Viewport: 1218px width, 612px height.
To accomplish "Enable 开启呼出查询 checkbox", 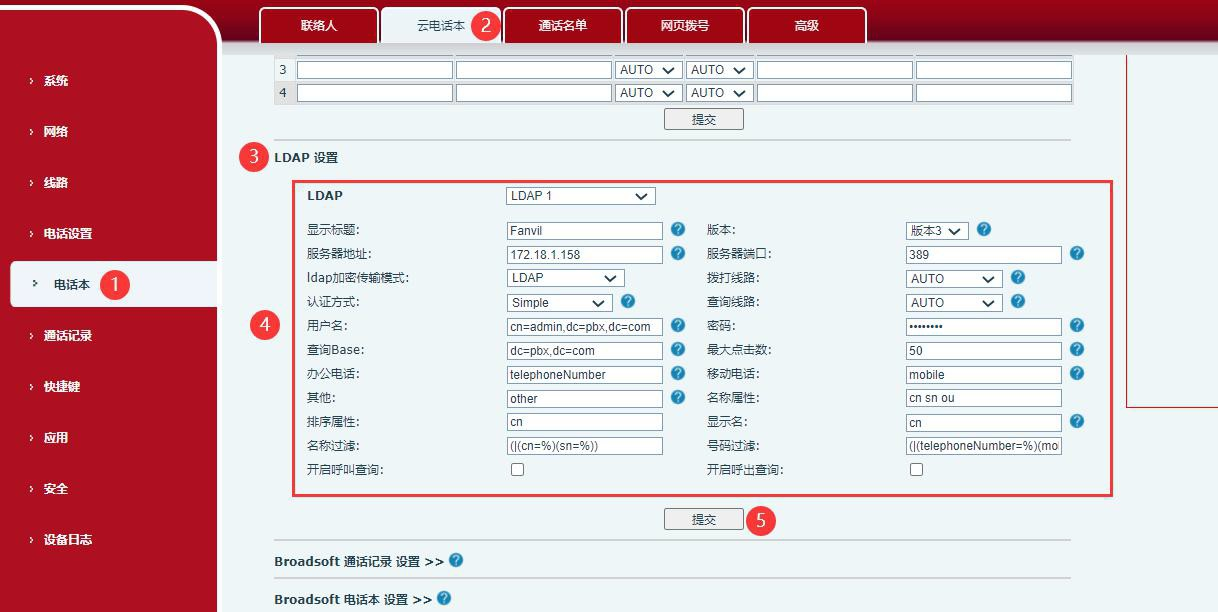I will [916, 469].
